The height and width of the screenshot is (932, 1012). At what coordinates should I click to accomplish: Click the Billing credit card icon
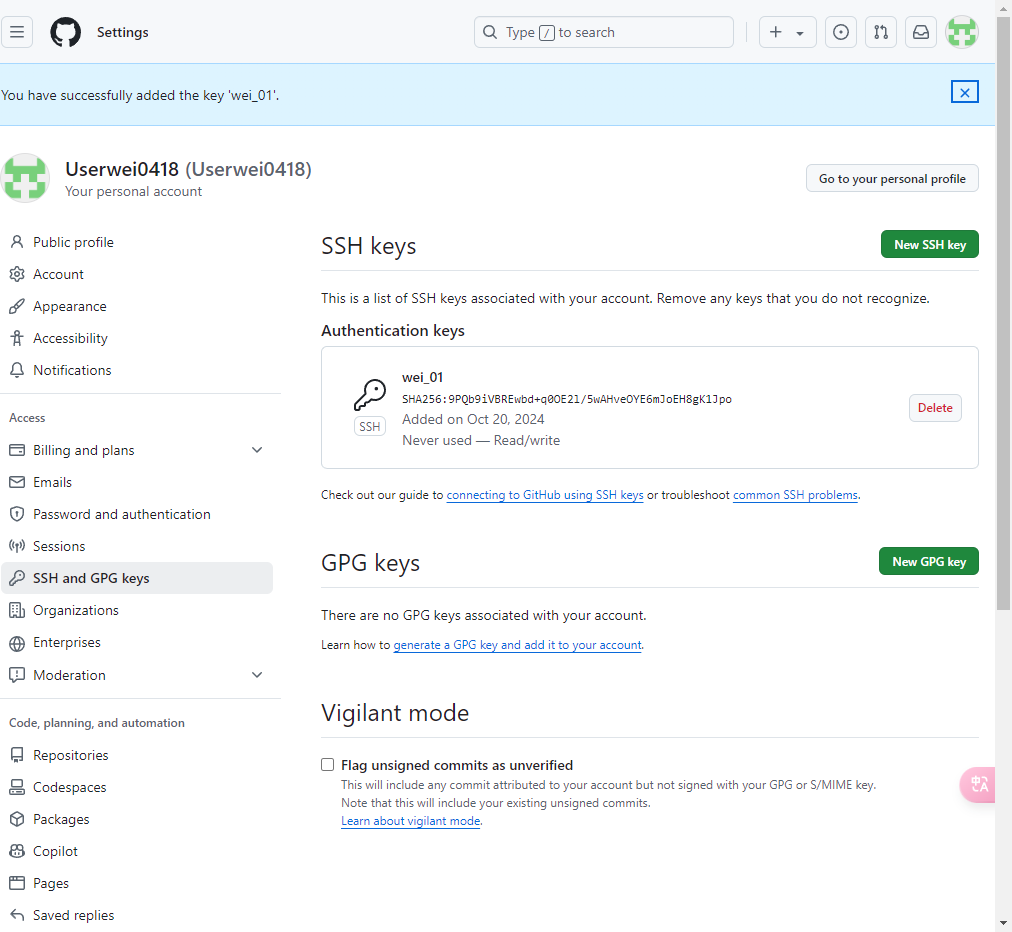point(17,450)
